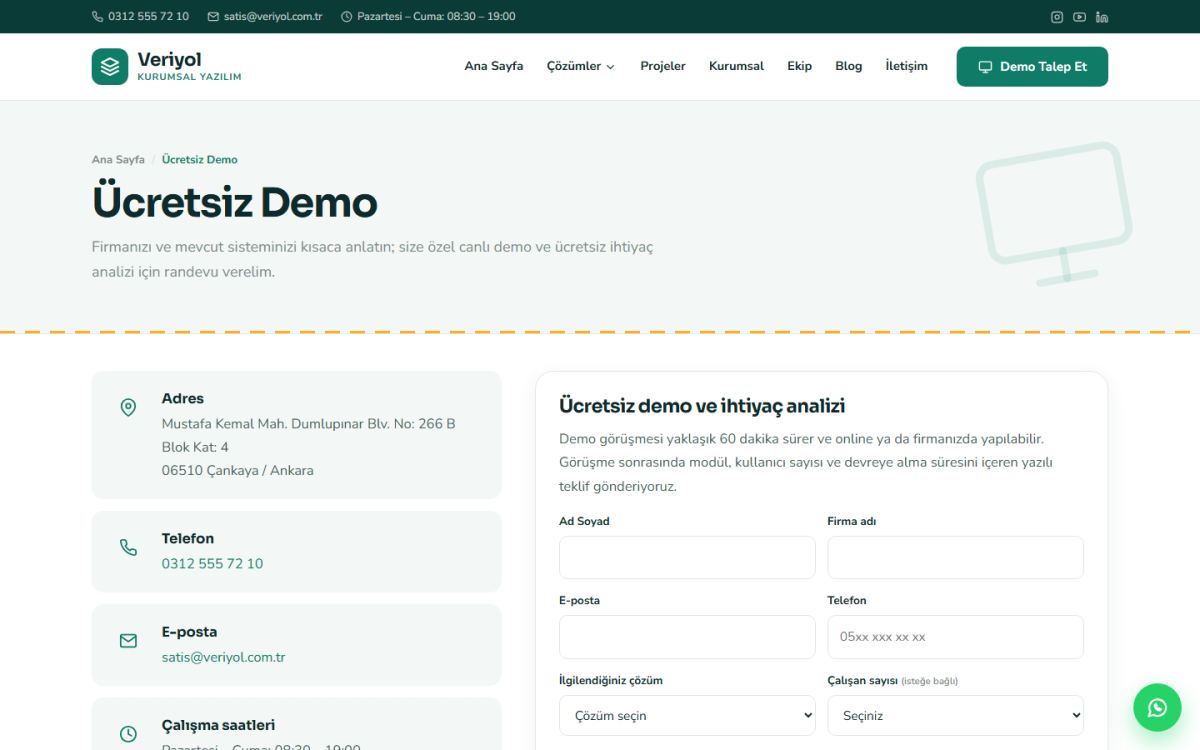Open the Instagram icon in top bar
Viewport: 1200px width, 750px height.
click(x=1057, y=17)
